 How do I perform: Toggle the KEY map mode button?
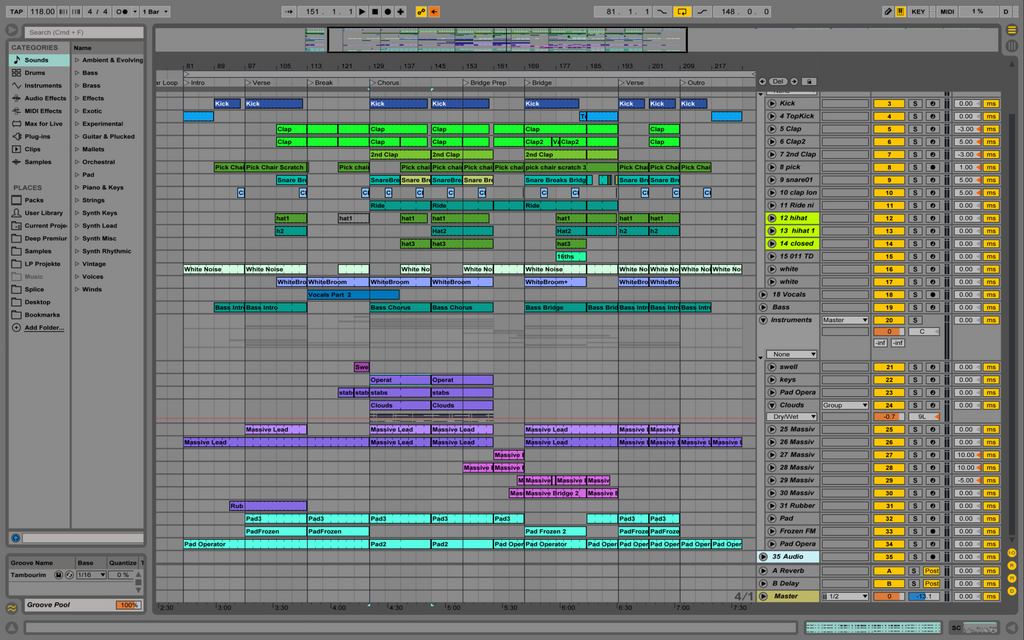click(x=918, y=12)
